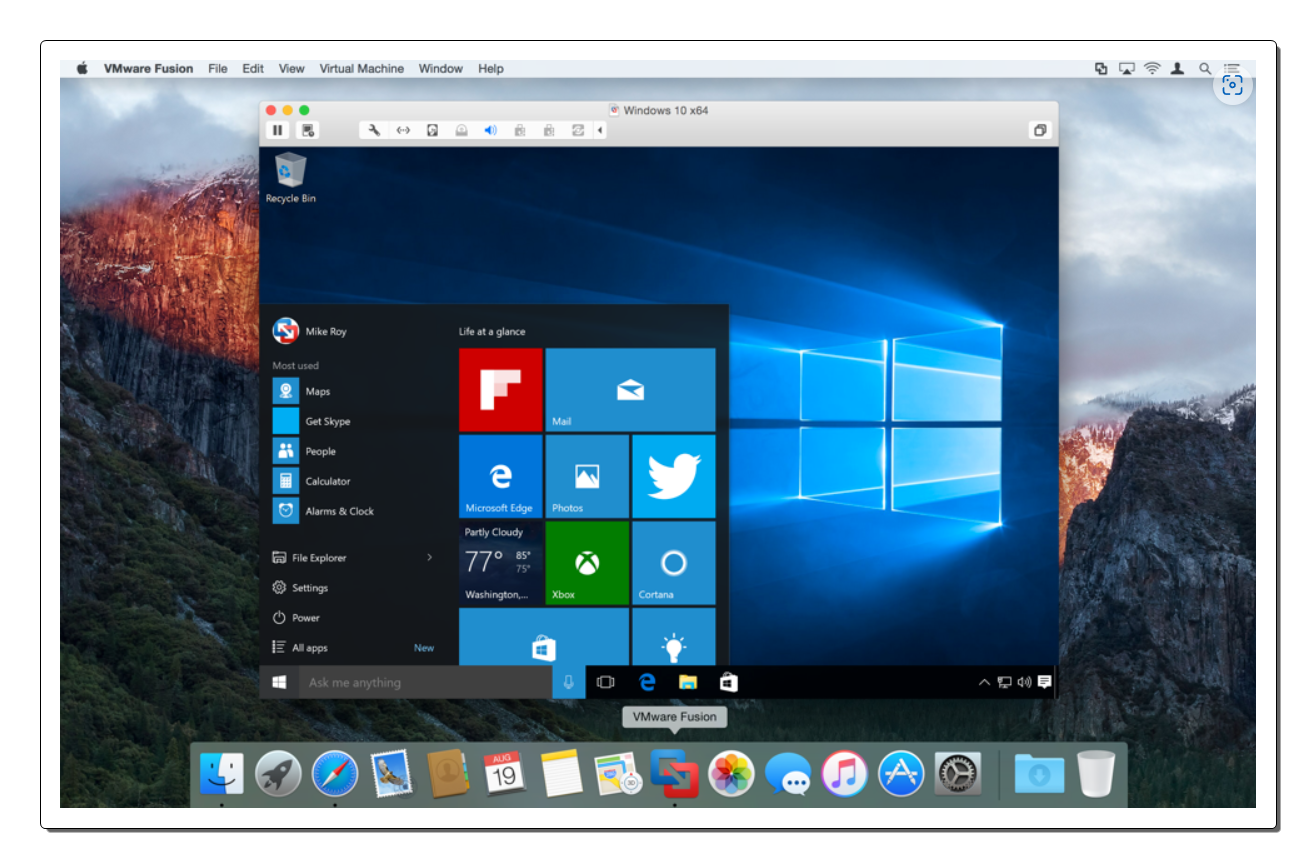
Task: Open Finder from the Dock
Action: (x=221, y=773)
